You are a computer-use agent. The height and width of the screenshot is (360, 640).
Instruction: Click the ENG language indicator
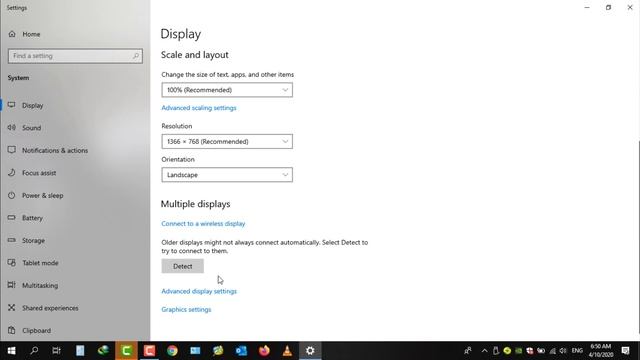[x=577, y=351]
